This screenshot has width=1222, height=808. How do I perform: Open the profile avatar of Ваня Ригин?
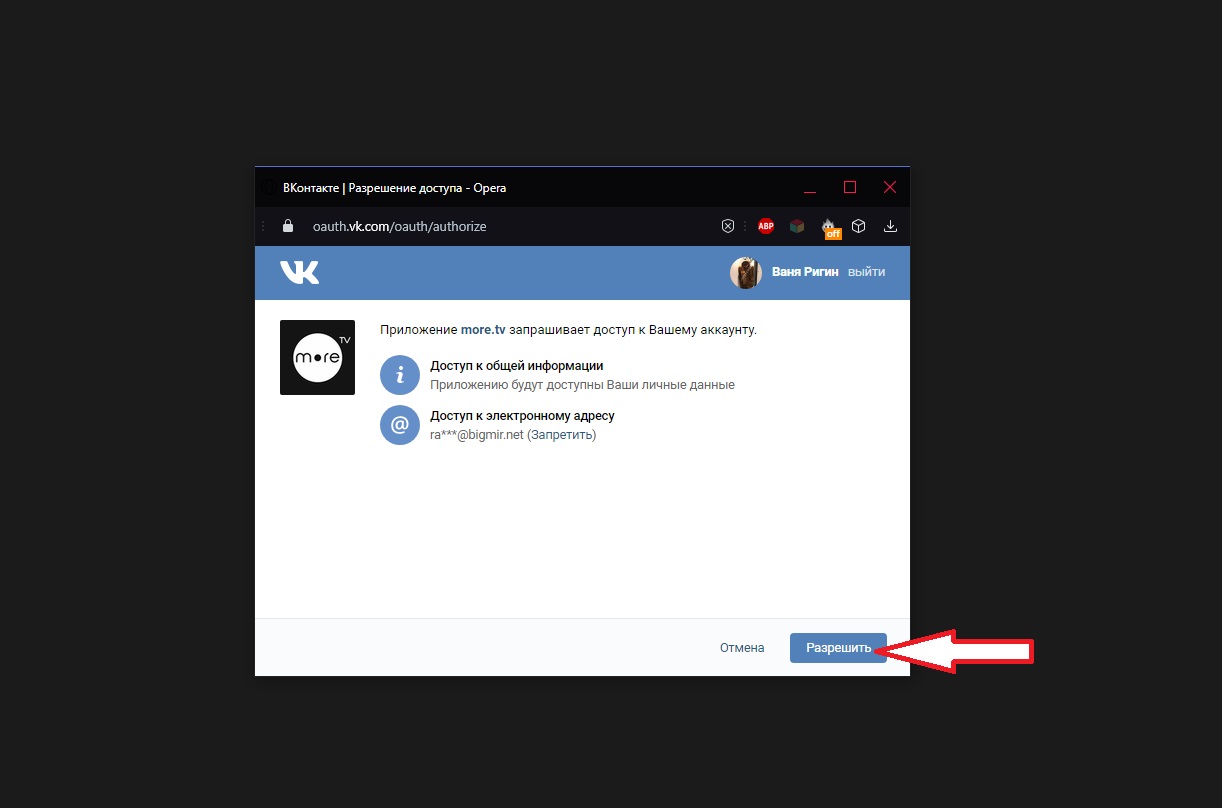tap(745, 272)
